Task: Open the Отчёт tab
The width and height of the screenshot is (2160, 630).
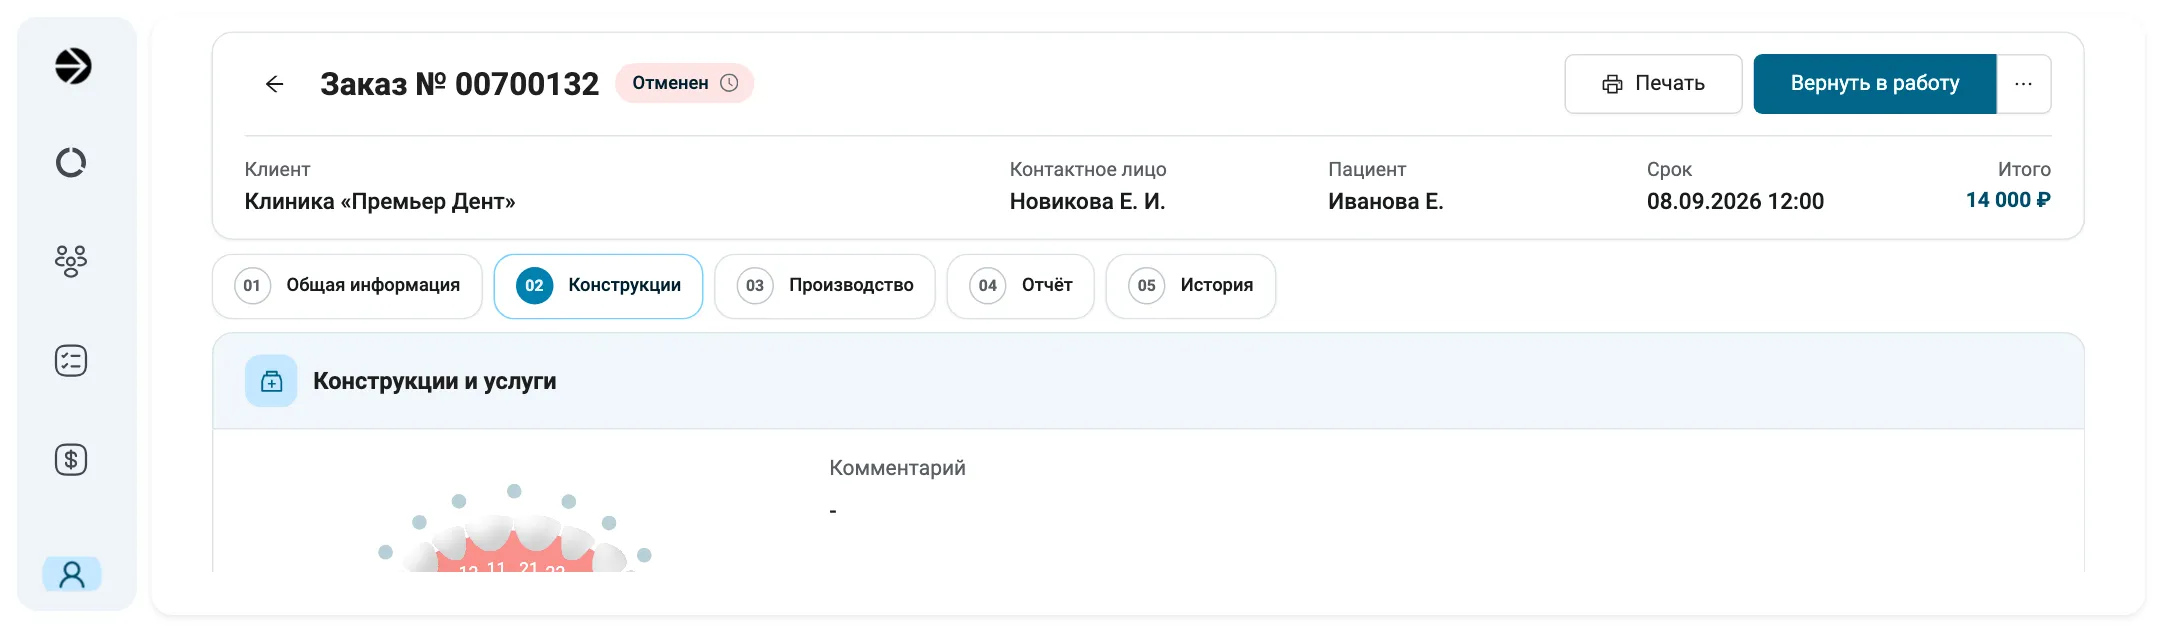Action: (1020, 286)
